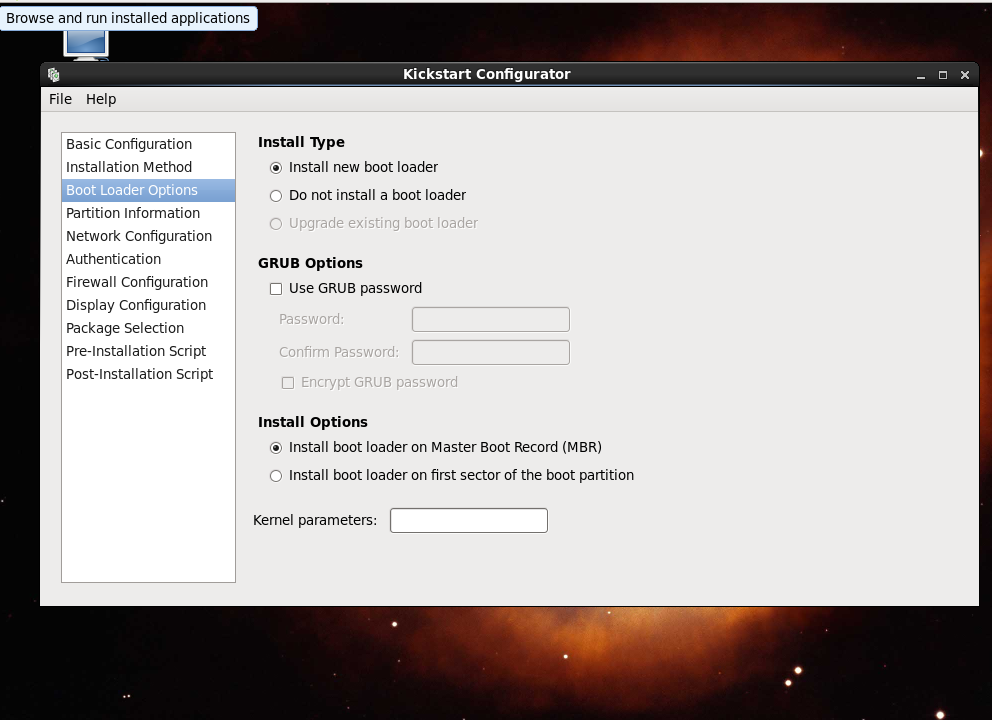Click the Install Options heading
992x720 pixels.
coord(313,422)
